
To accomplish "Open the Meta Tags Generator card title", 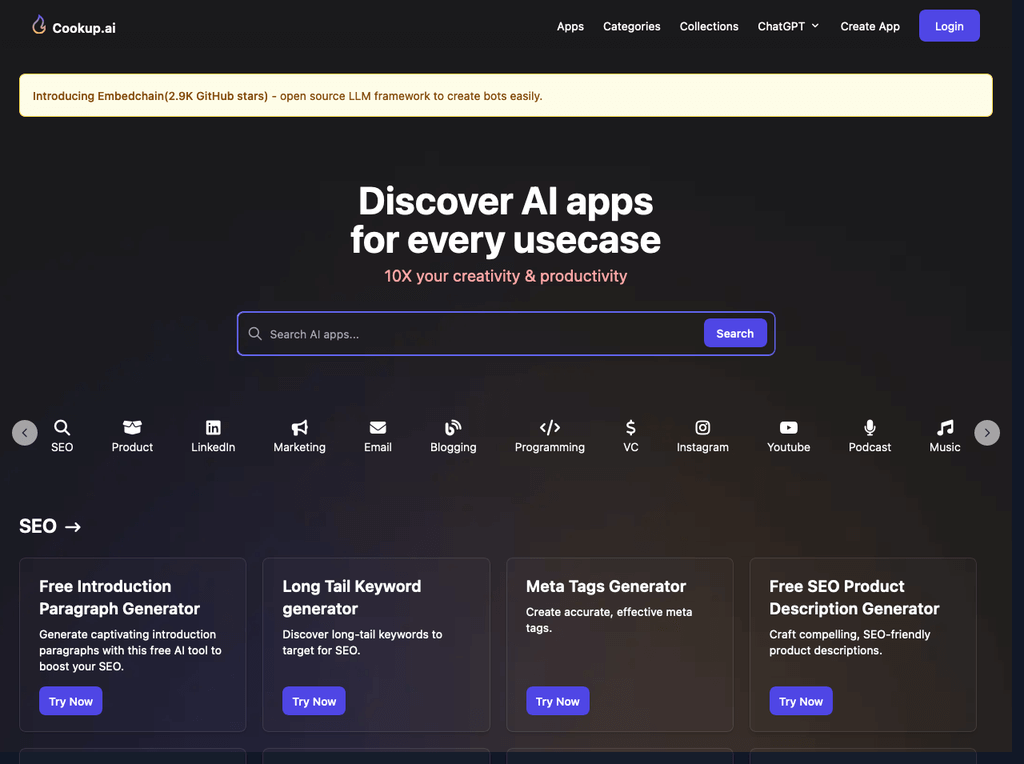I will [x=606, y=586].
